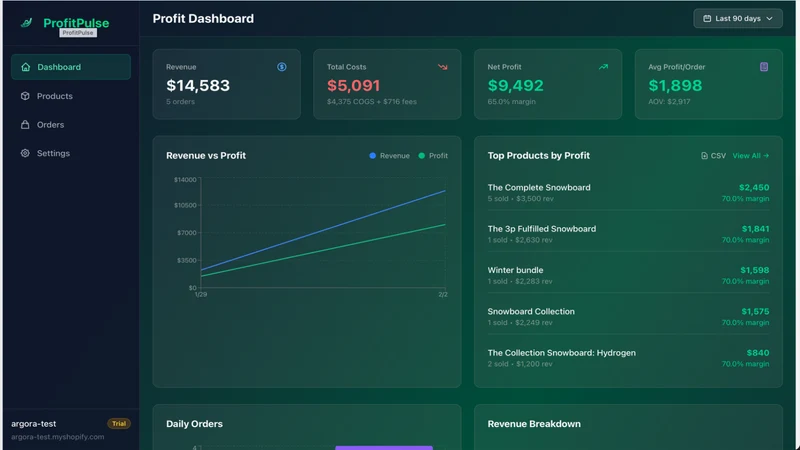Click the $1,841 profit amount

tap(755, 229)
